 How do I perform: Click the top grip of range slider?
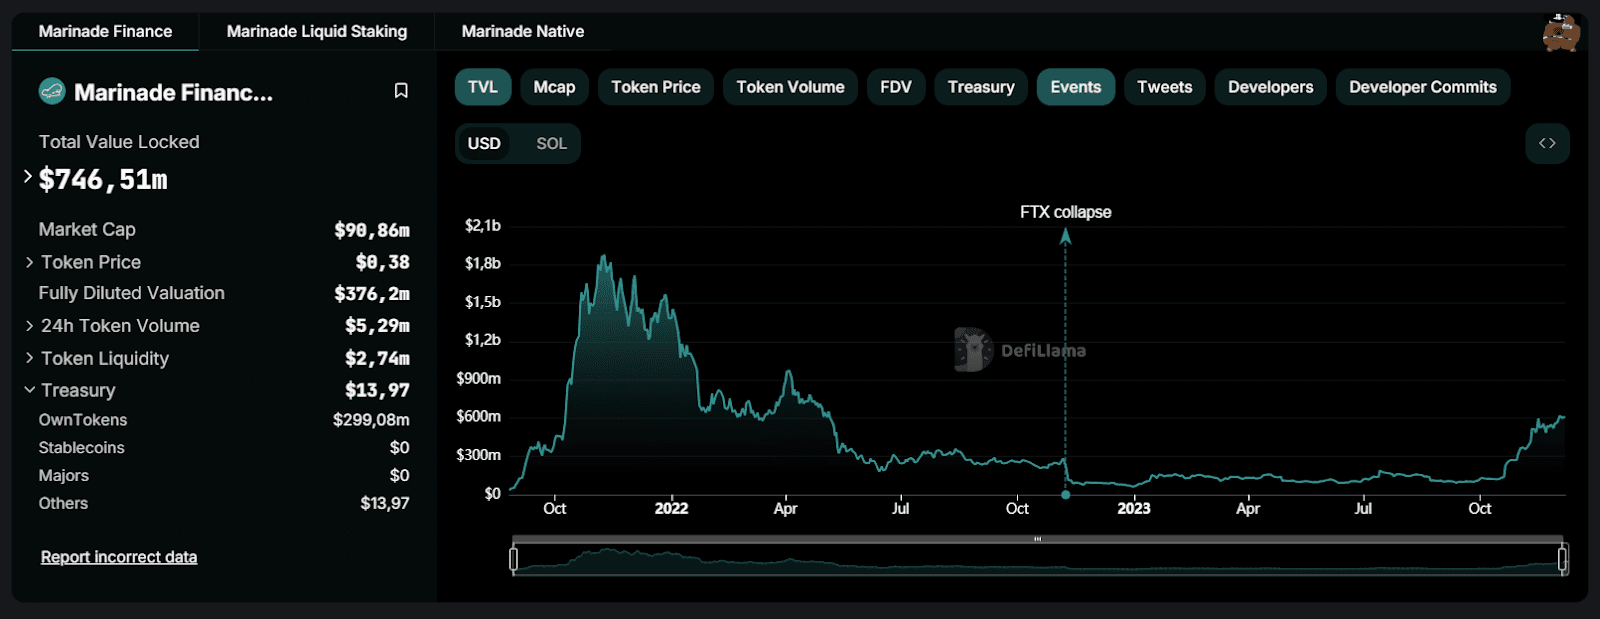click(x=1038, y=539)
